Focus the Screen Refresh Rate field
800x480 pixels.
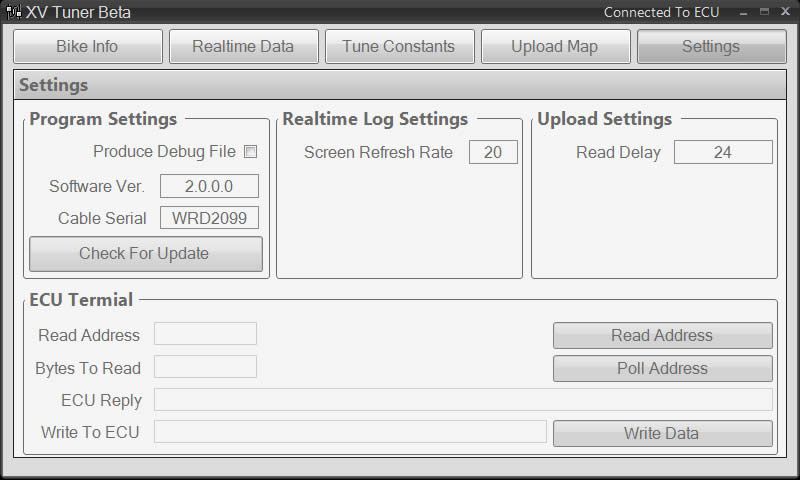[x=493, y=152]
